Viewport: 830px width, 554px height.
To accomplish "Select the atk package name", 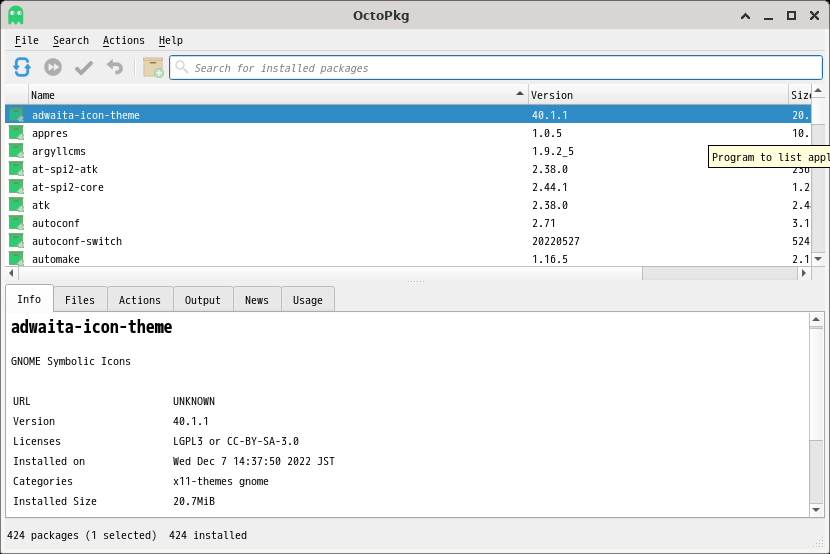I will pyautogui.click(x=41, y=205).
